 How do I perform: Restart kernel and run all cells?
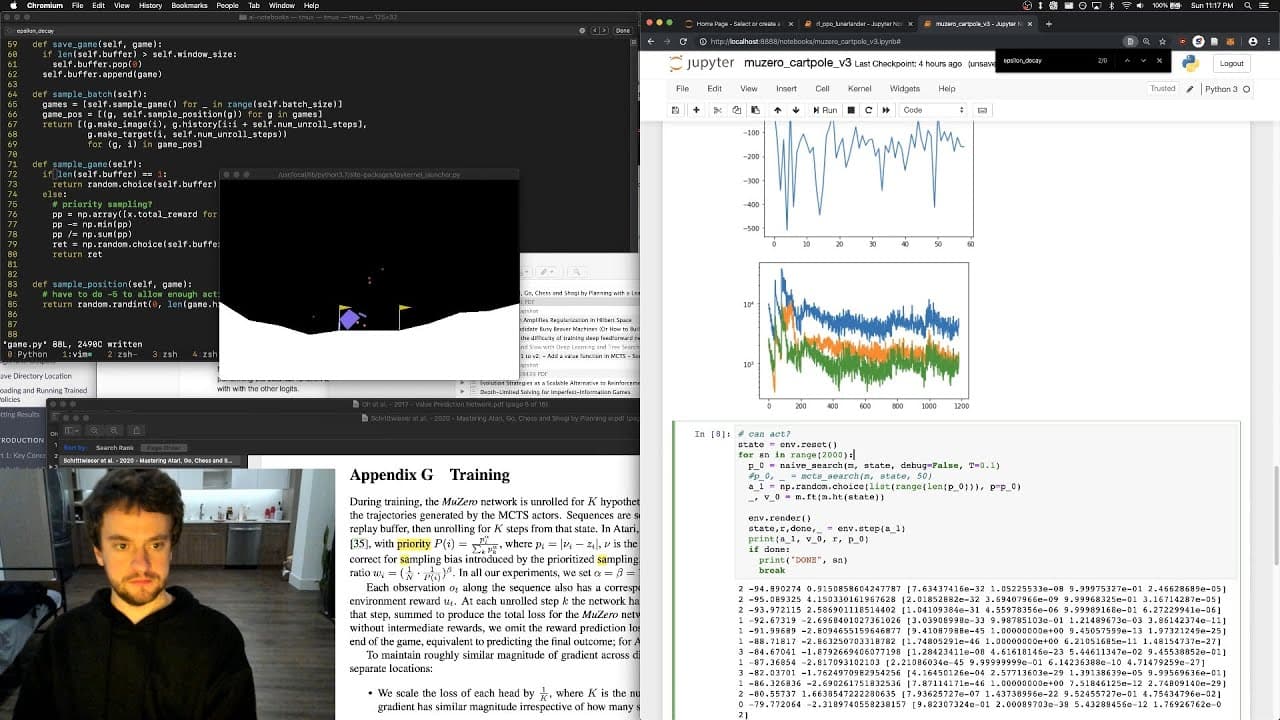[886, 110]
